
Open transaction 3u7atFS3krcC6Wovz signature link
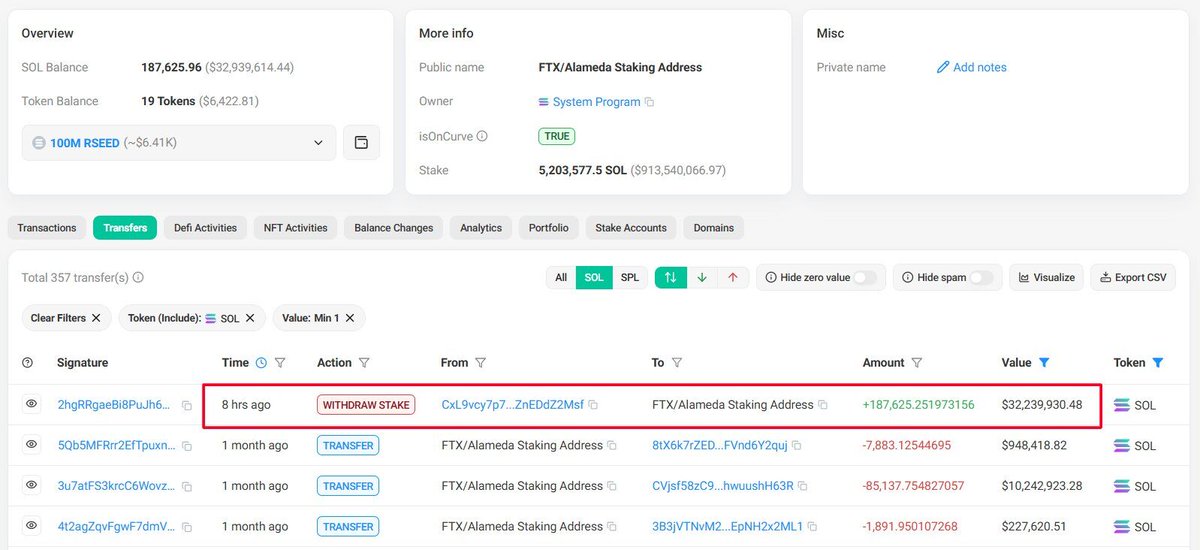point(115,486)
